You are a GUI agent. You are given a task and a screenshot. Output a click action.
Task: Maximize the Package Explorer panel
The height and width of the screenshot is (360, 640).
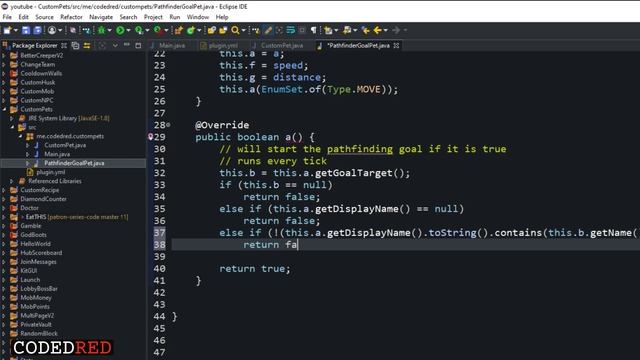138,45
